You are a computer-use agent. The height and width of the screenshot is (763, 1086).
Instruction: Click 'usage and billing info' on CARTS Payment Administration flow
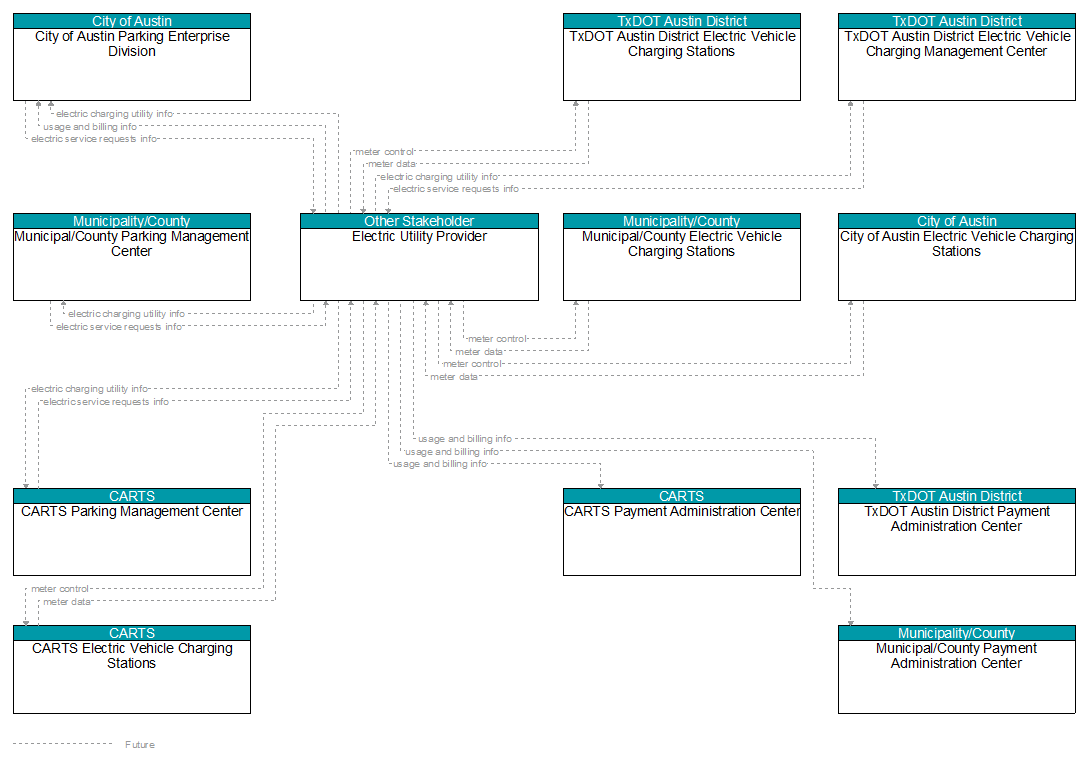click(440, 464)
